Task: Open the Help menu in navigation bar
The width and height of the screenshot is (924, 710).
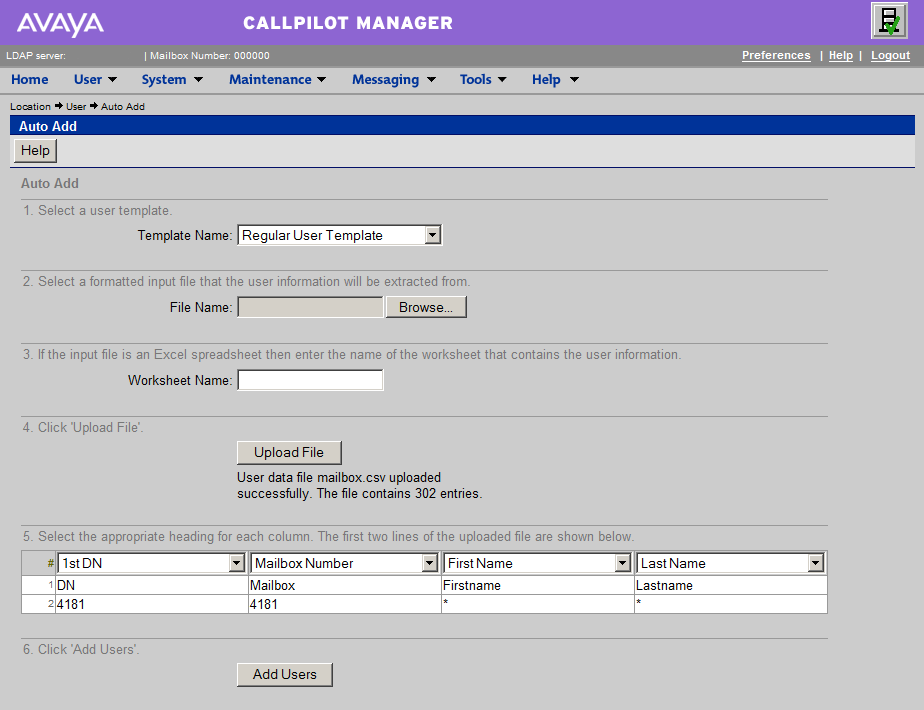Action: click(555, 80)
